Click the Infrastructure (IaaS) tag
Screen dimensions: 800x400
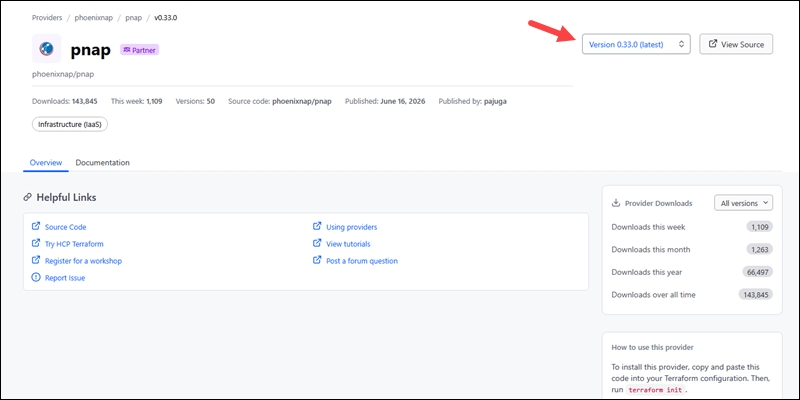(70, 124)
